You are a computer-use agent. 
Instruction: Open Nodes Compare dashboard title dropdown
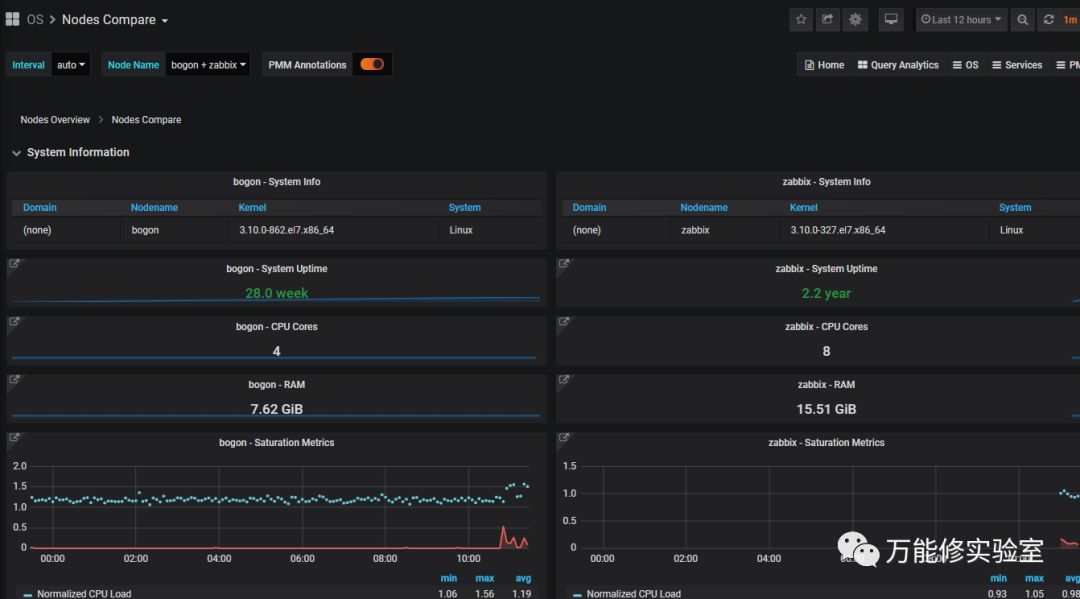point(115,20)
